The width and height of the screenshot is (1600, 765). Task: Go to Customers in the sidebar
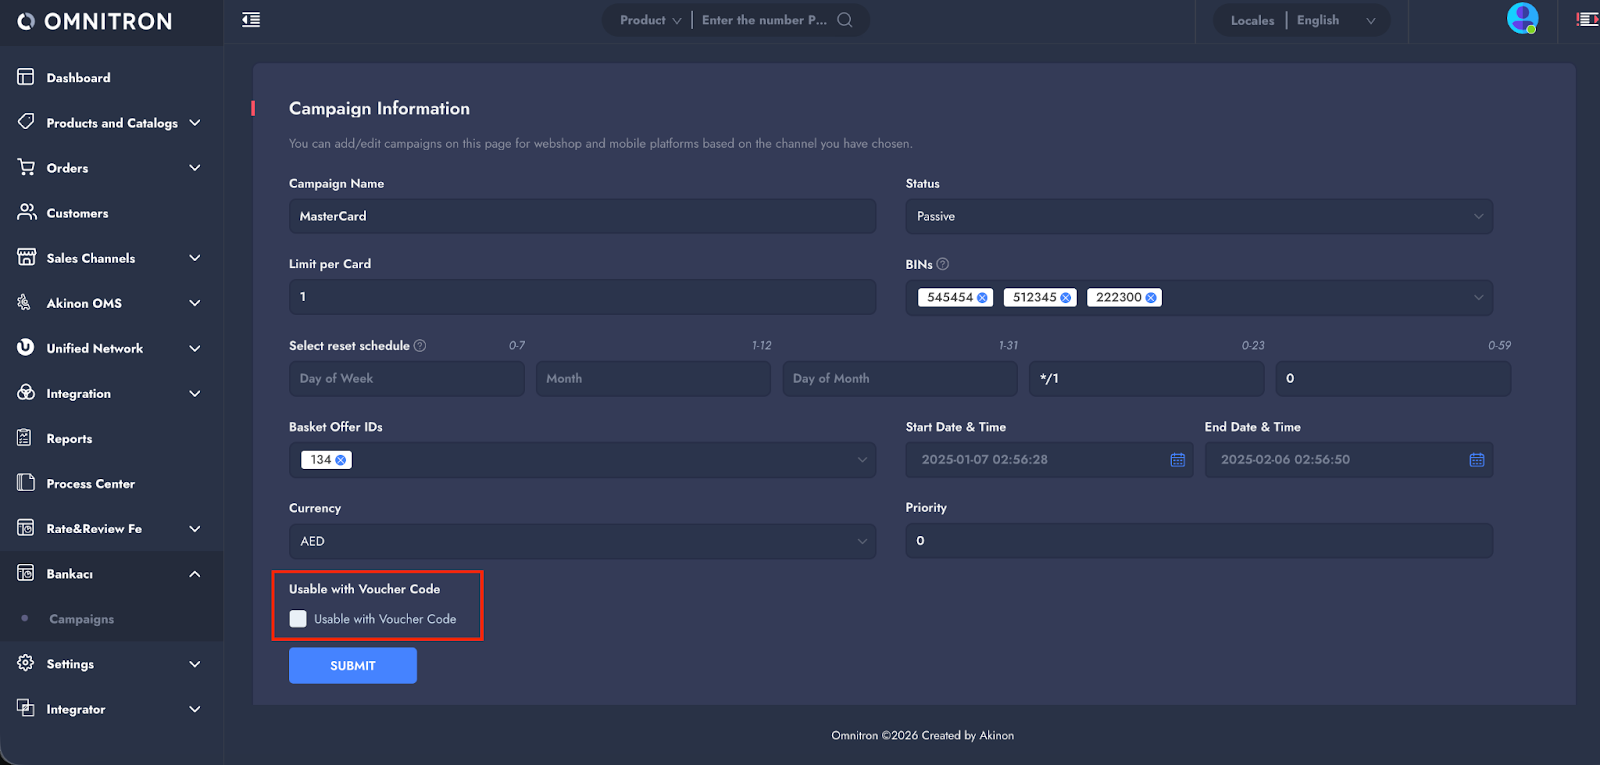(x=77, y=213)
